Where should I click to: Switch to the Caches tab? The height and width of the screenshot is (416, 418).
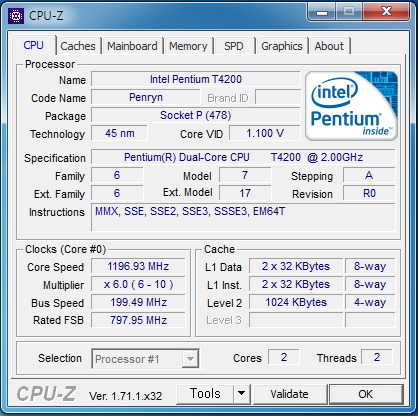click(x=78, y=46)
